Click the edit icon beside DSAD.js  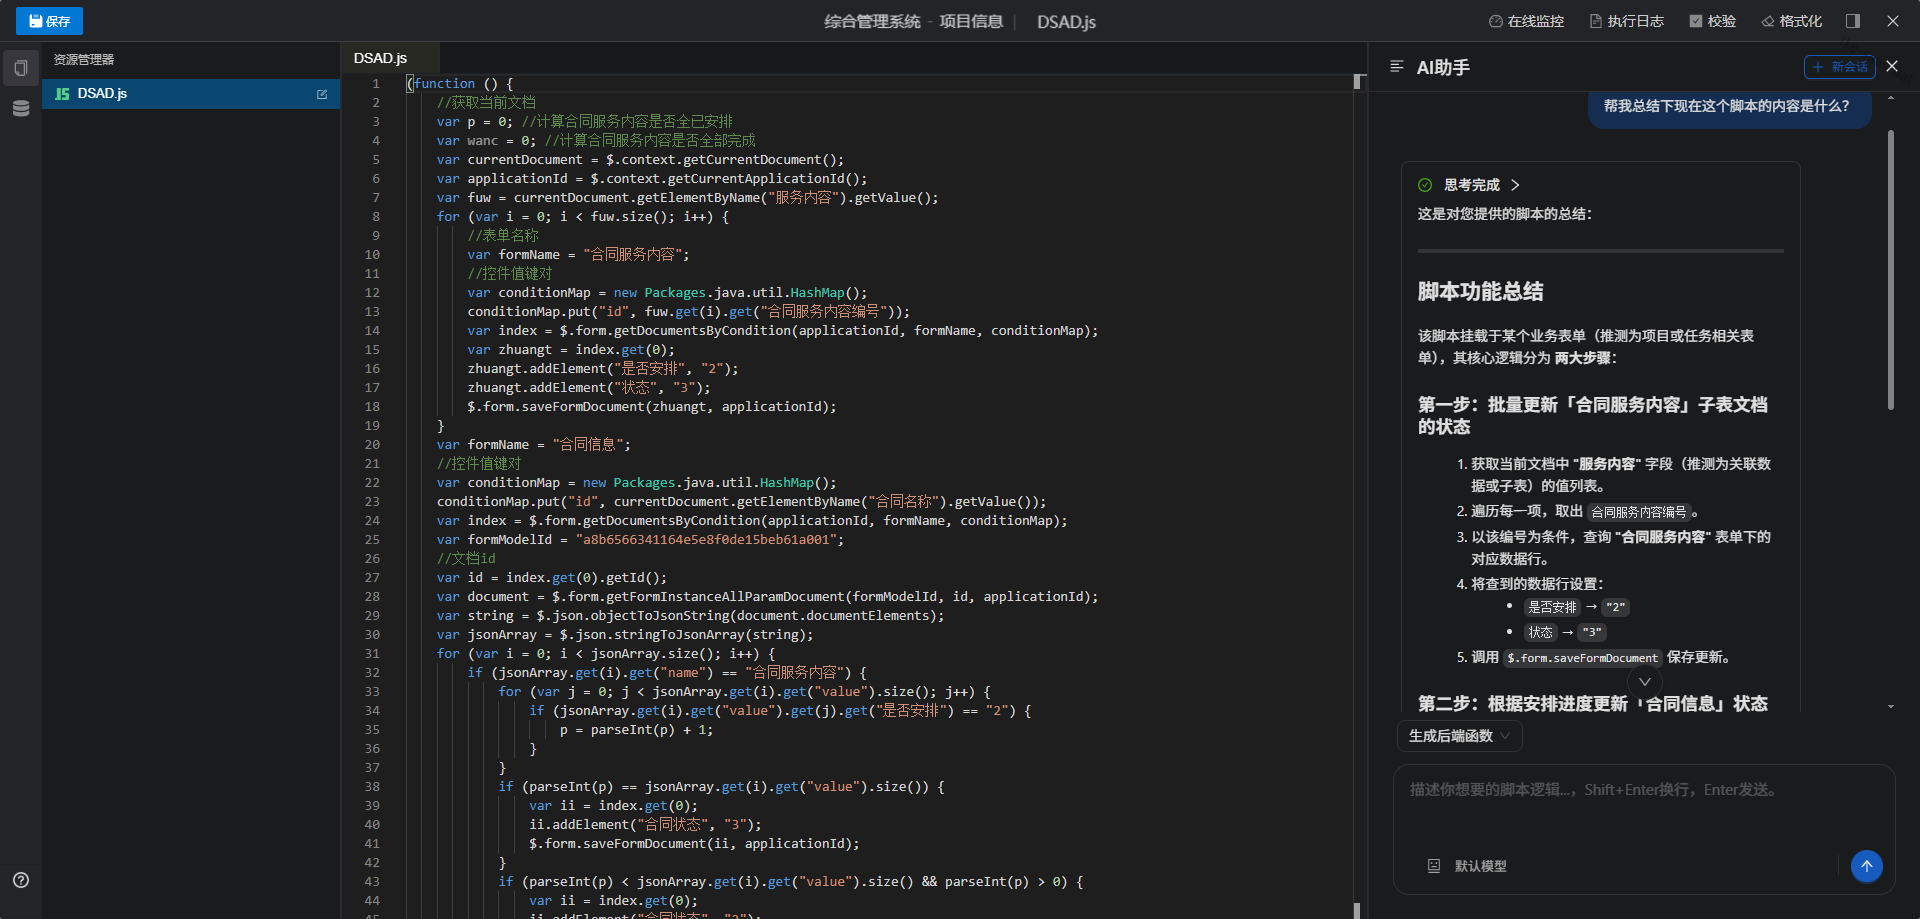tap(322, 94)
